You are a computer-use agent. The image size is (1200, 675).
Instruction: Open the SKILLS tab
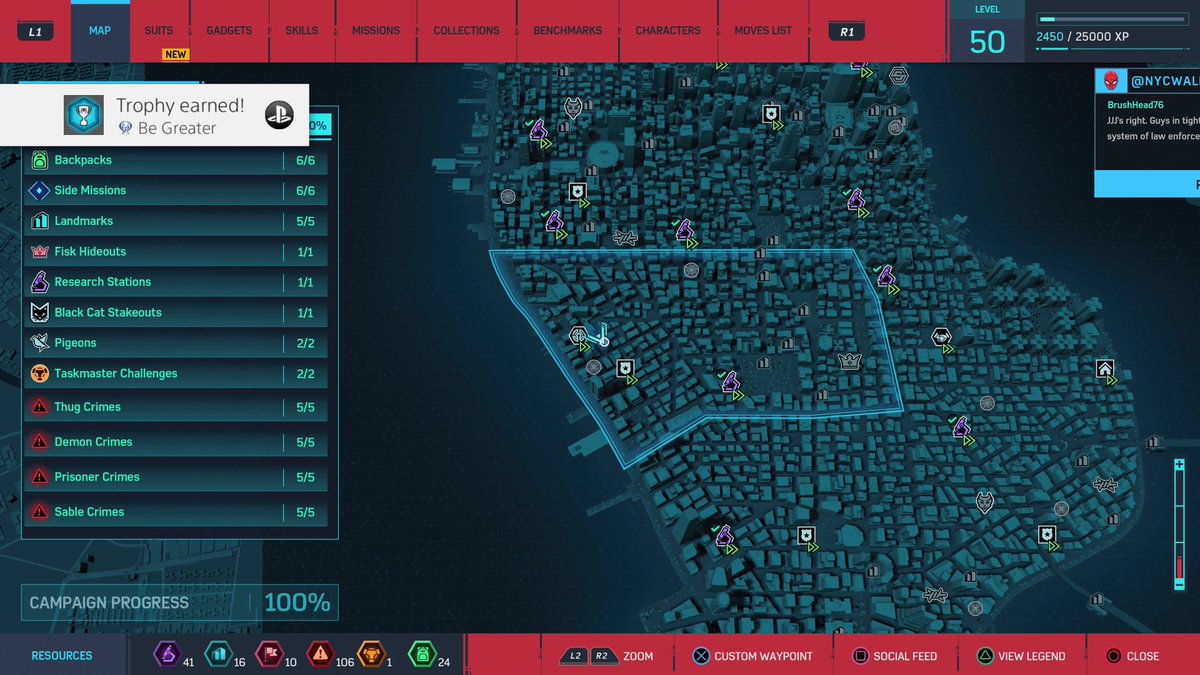(302, 31)
